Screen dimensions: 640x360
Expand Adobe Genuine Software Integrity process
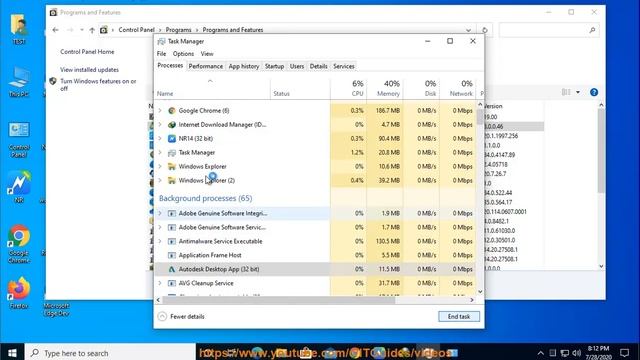click(x=160, y=213)
